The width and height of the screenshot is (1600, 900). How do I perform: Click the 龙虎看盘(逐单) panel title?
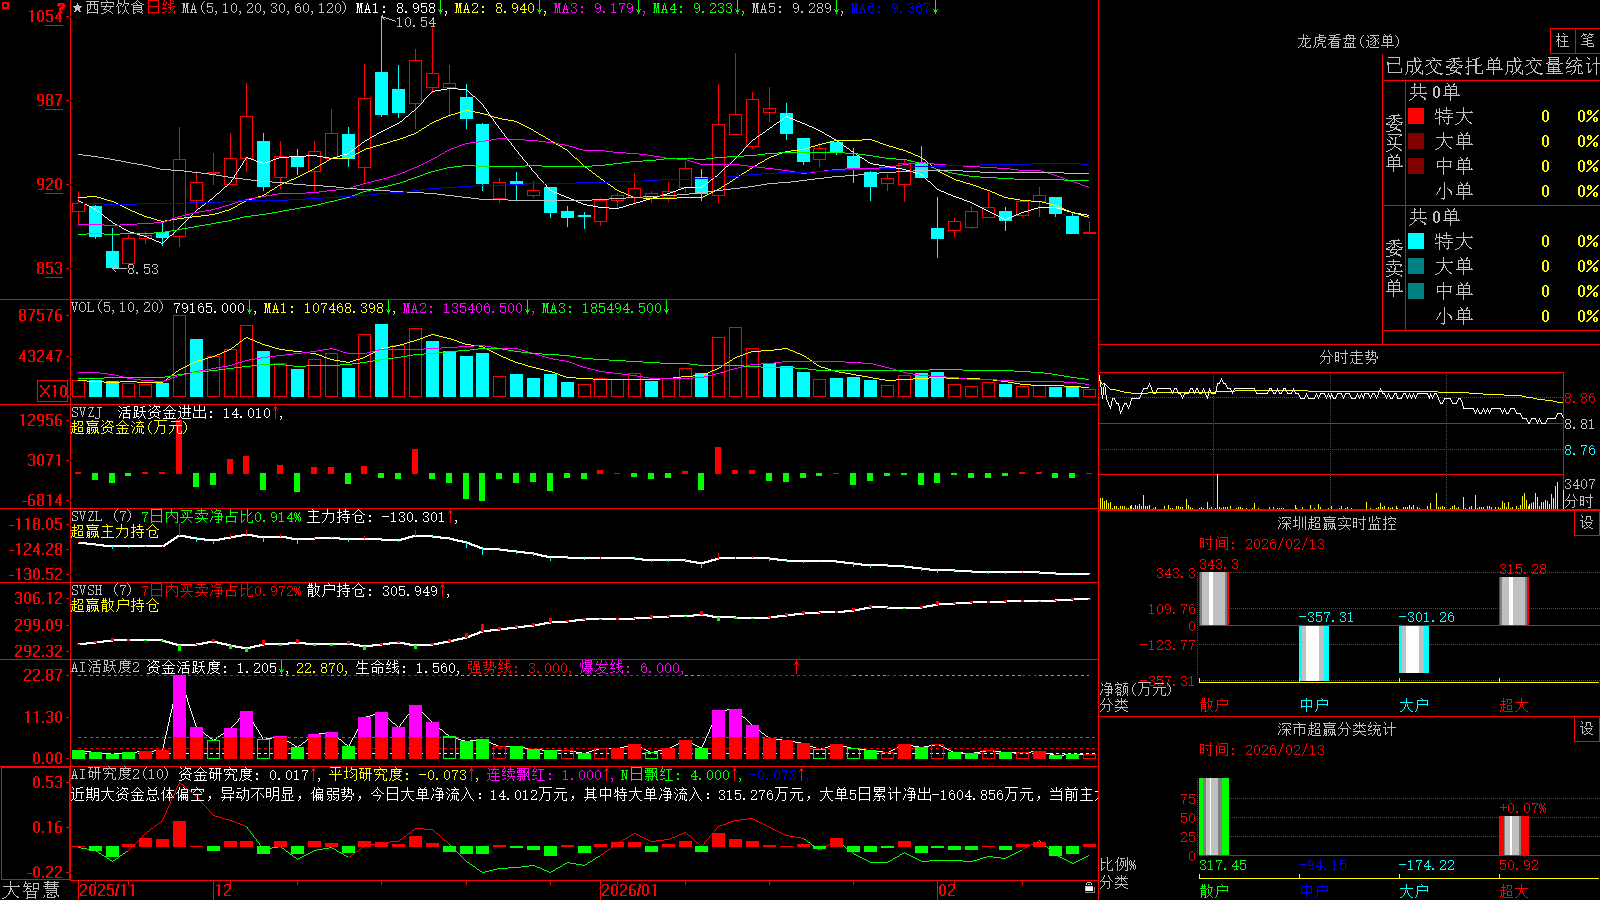coord(1348,41)
